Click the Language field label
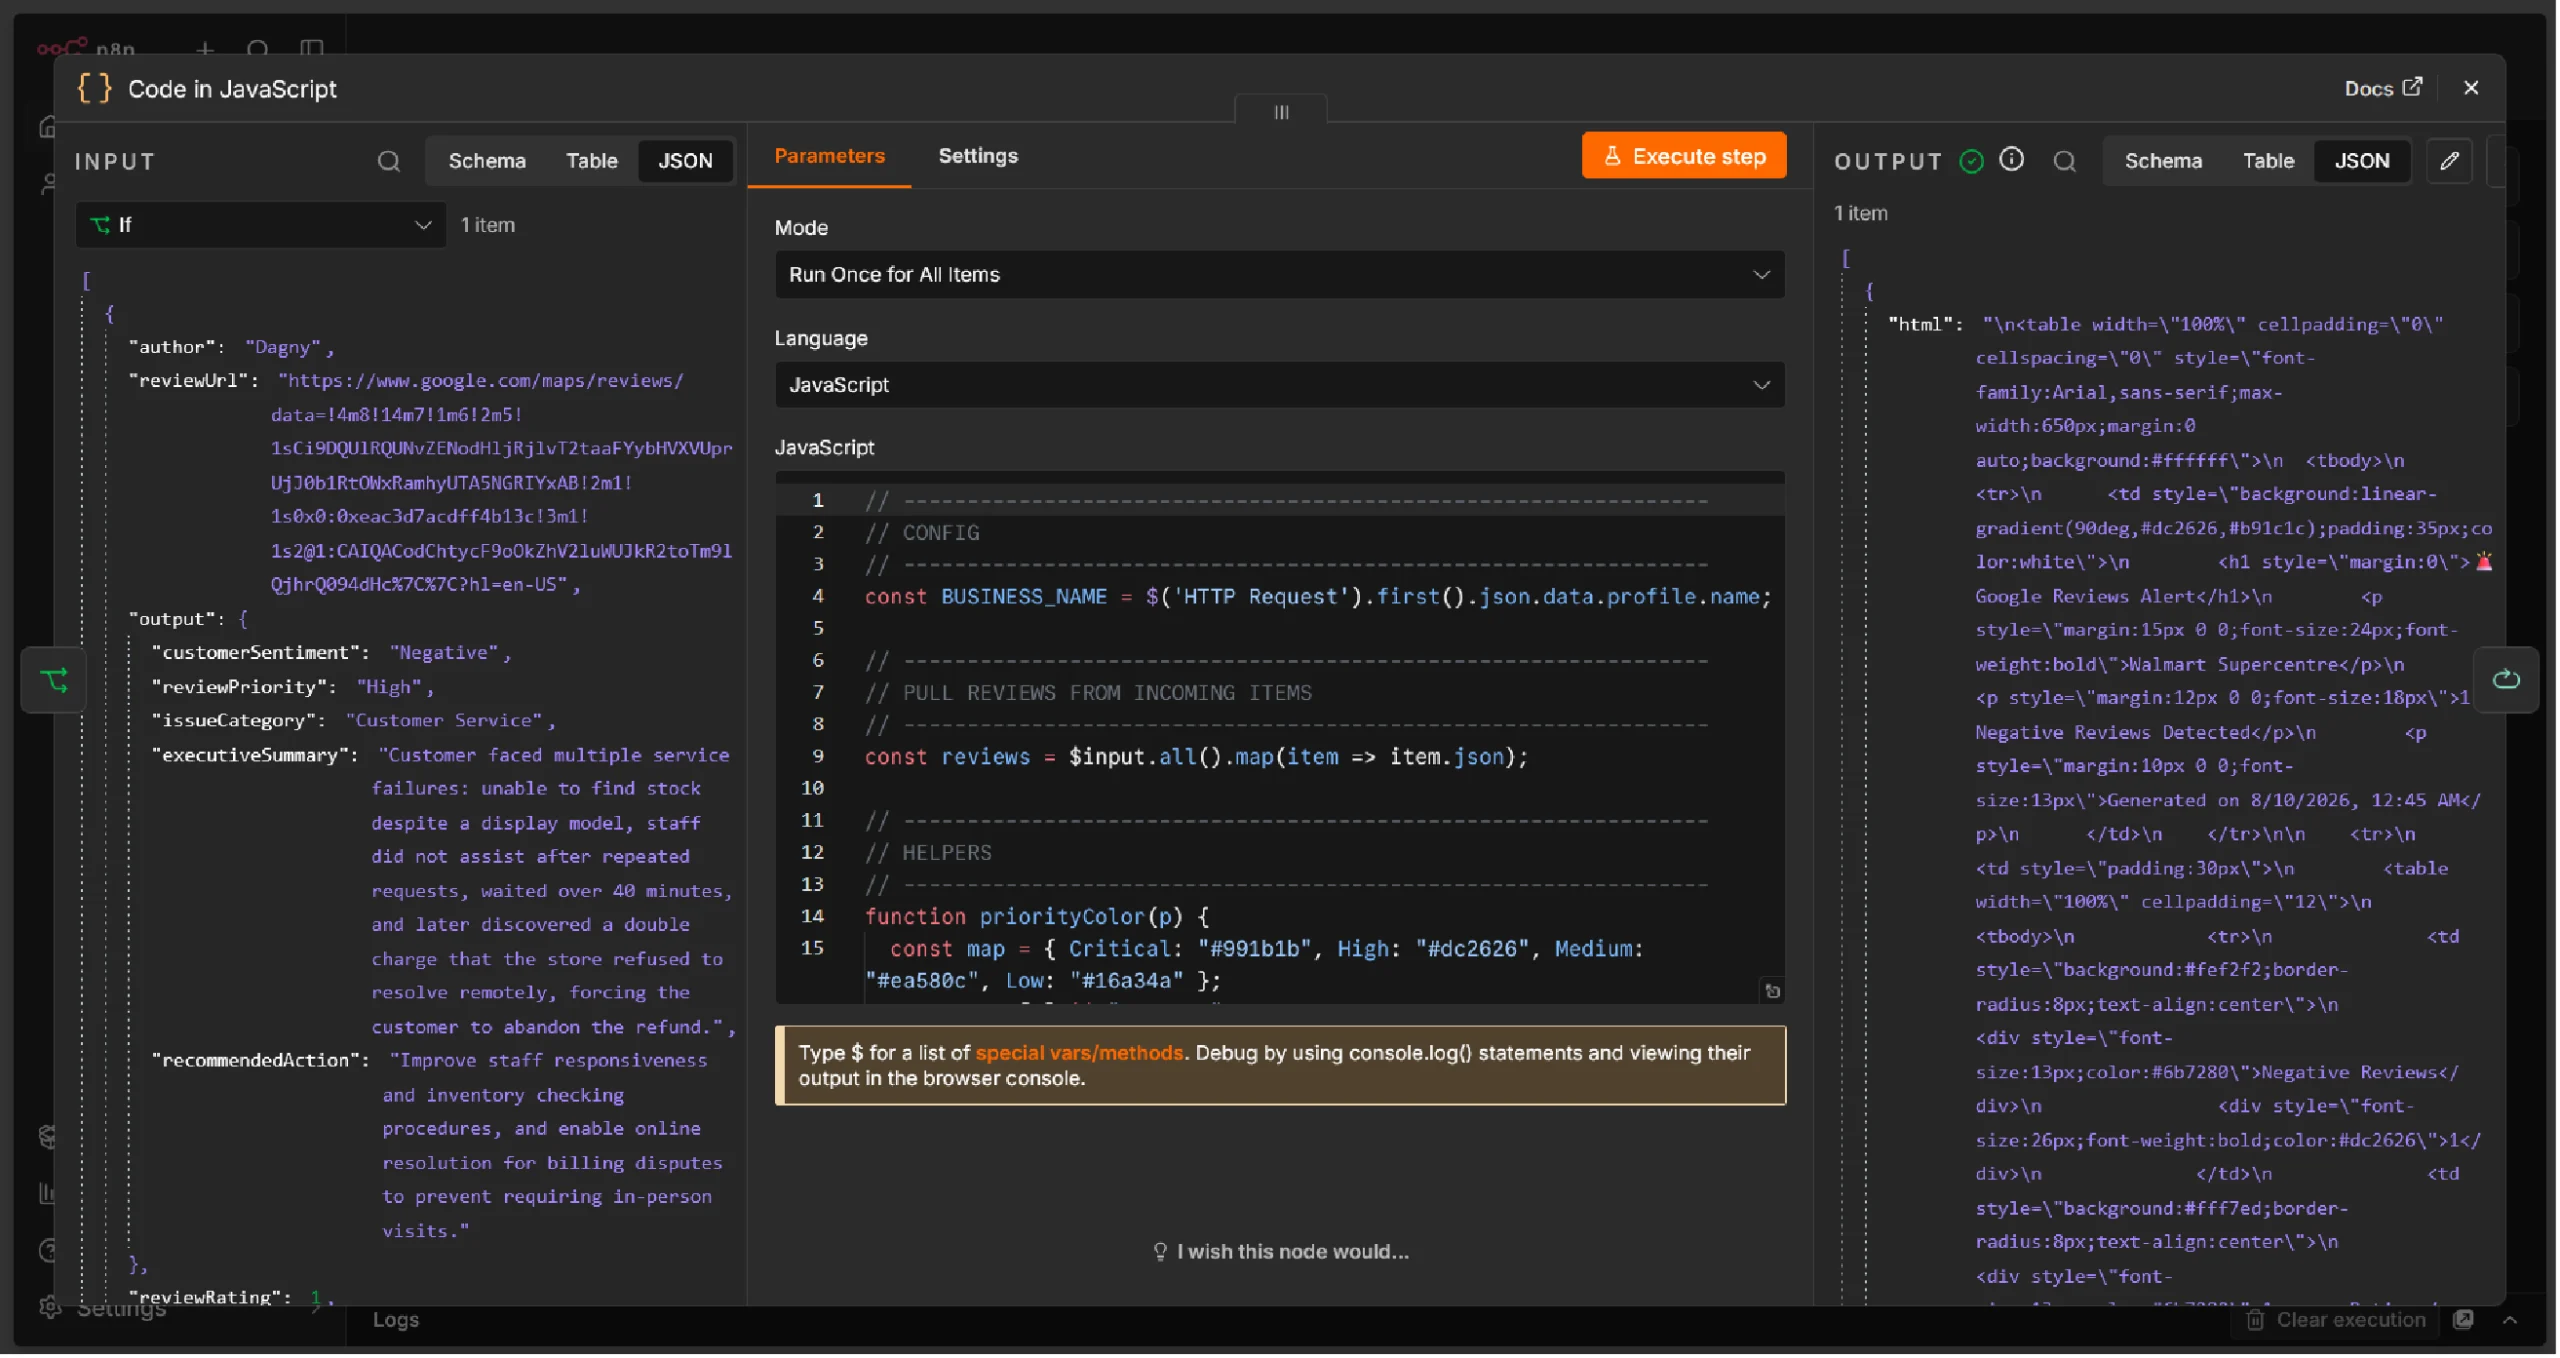This screenshot has width=2560, height=1358. (822, 338)
